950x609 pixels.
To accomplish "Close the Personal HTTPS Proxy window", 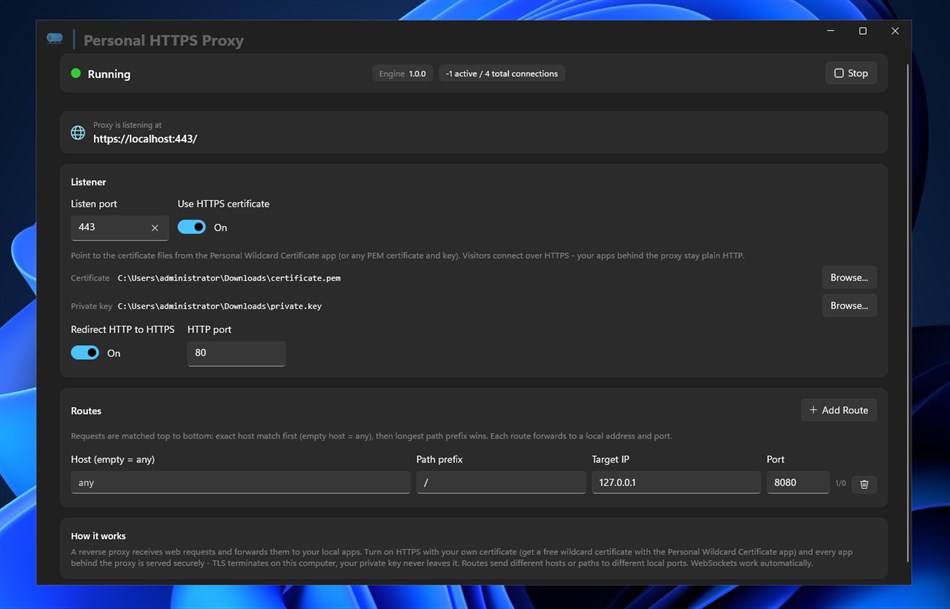I will [895, 31].
